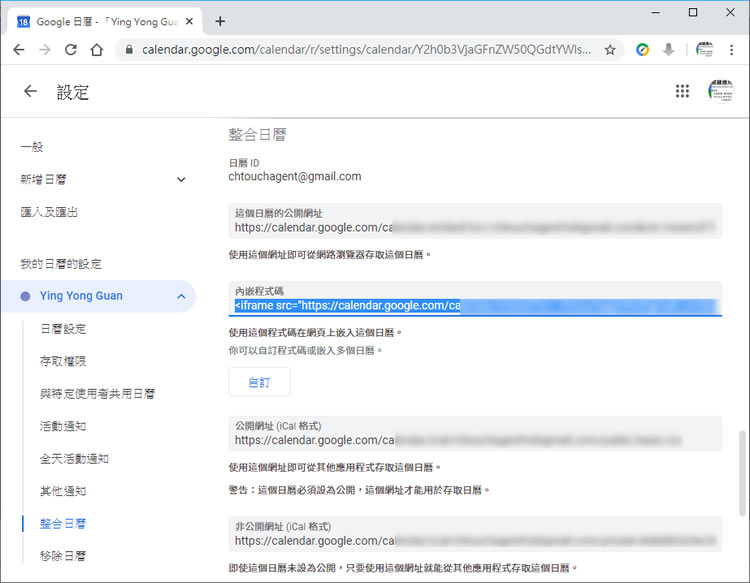This screenshot has width=750, height=583.
Task: Bookmark this page with the star icon
Action: tap(610, 49)
